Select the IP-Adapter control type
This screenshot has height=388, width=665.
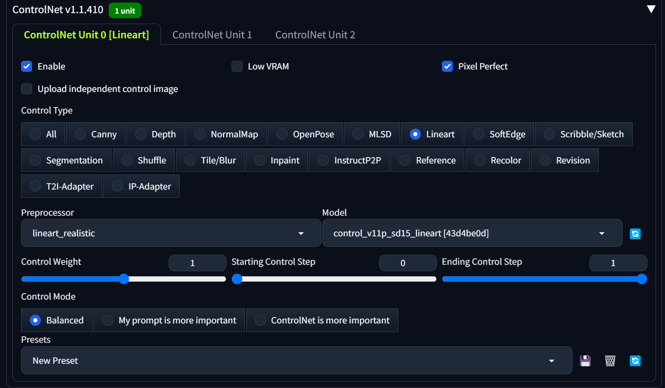(142, 186)
